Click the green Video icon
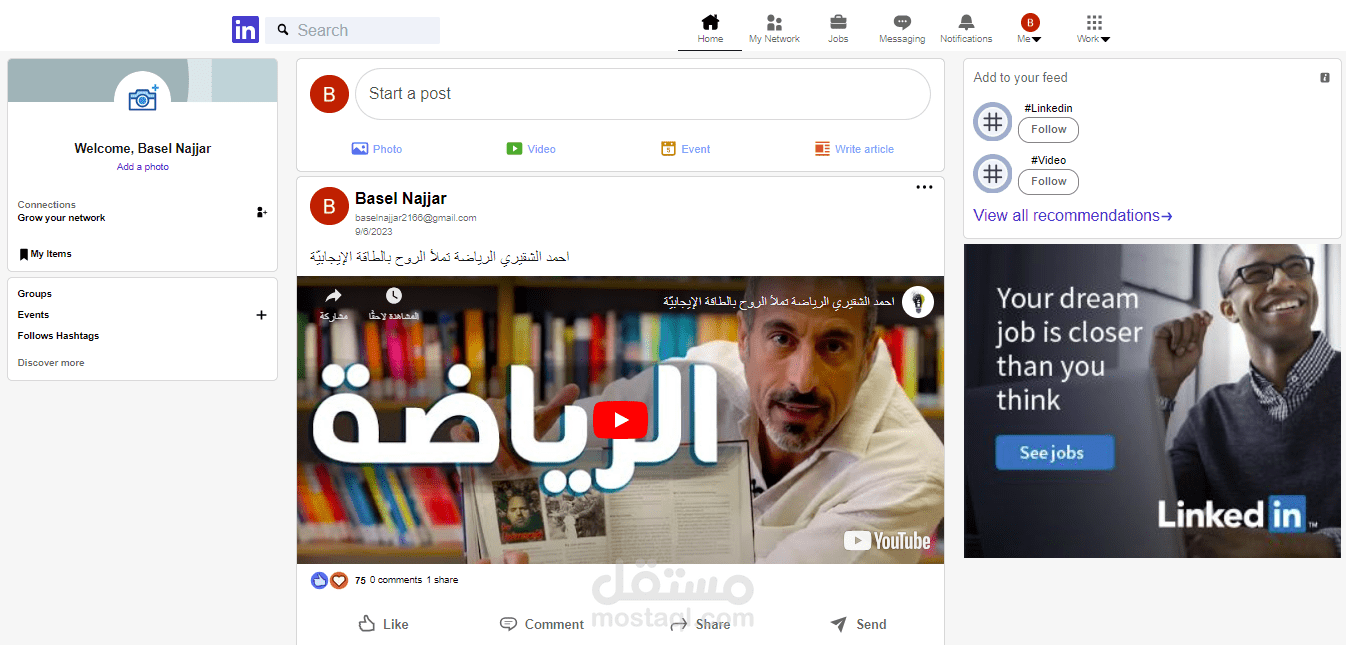Screen dimensions: 1346x645 point(514,149)
